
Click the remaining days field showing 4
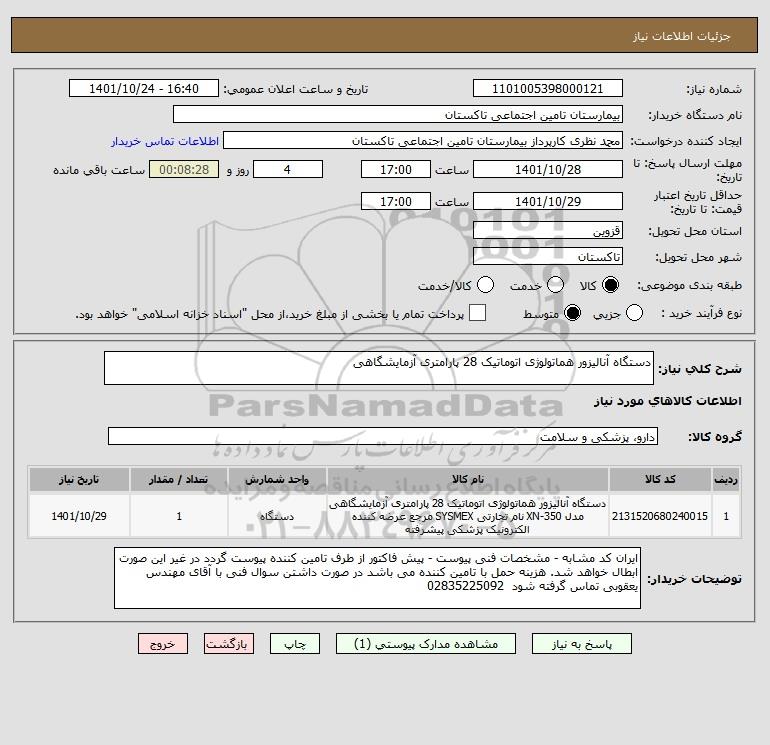click(288, 169)
